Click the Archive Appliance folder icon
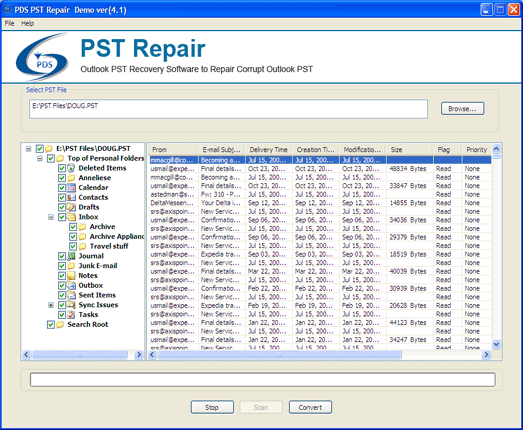Screen dimensions: 523x430 pos(82,237)
